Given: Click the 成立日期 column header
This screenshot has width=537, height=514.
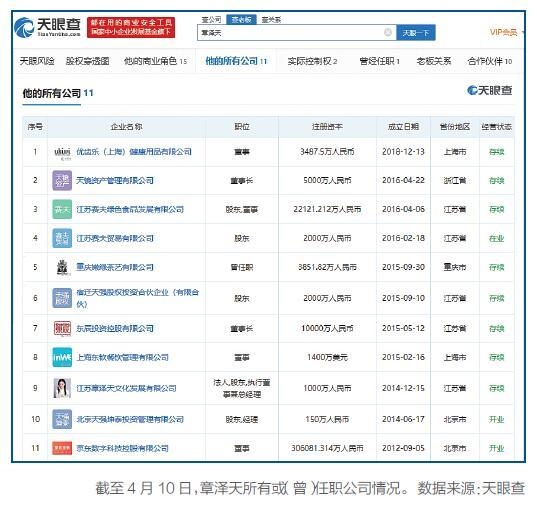Looking at the screenshot, I should (x=403, y=127).
